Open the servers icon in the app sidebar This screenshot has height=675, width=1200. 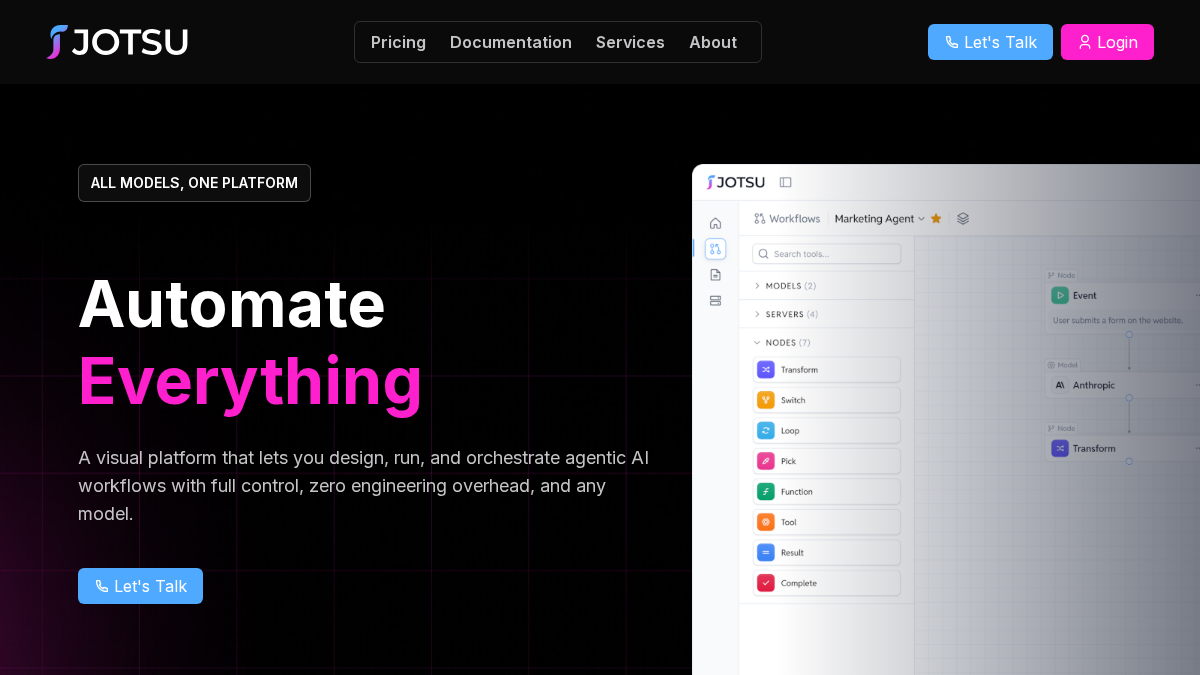coord(715,300)
